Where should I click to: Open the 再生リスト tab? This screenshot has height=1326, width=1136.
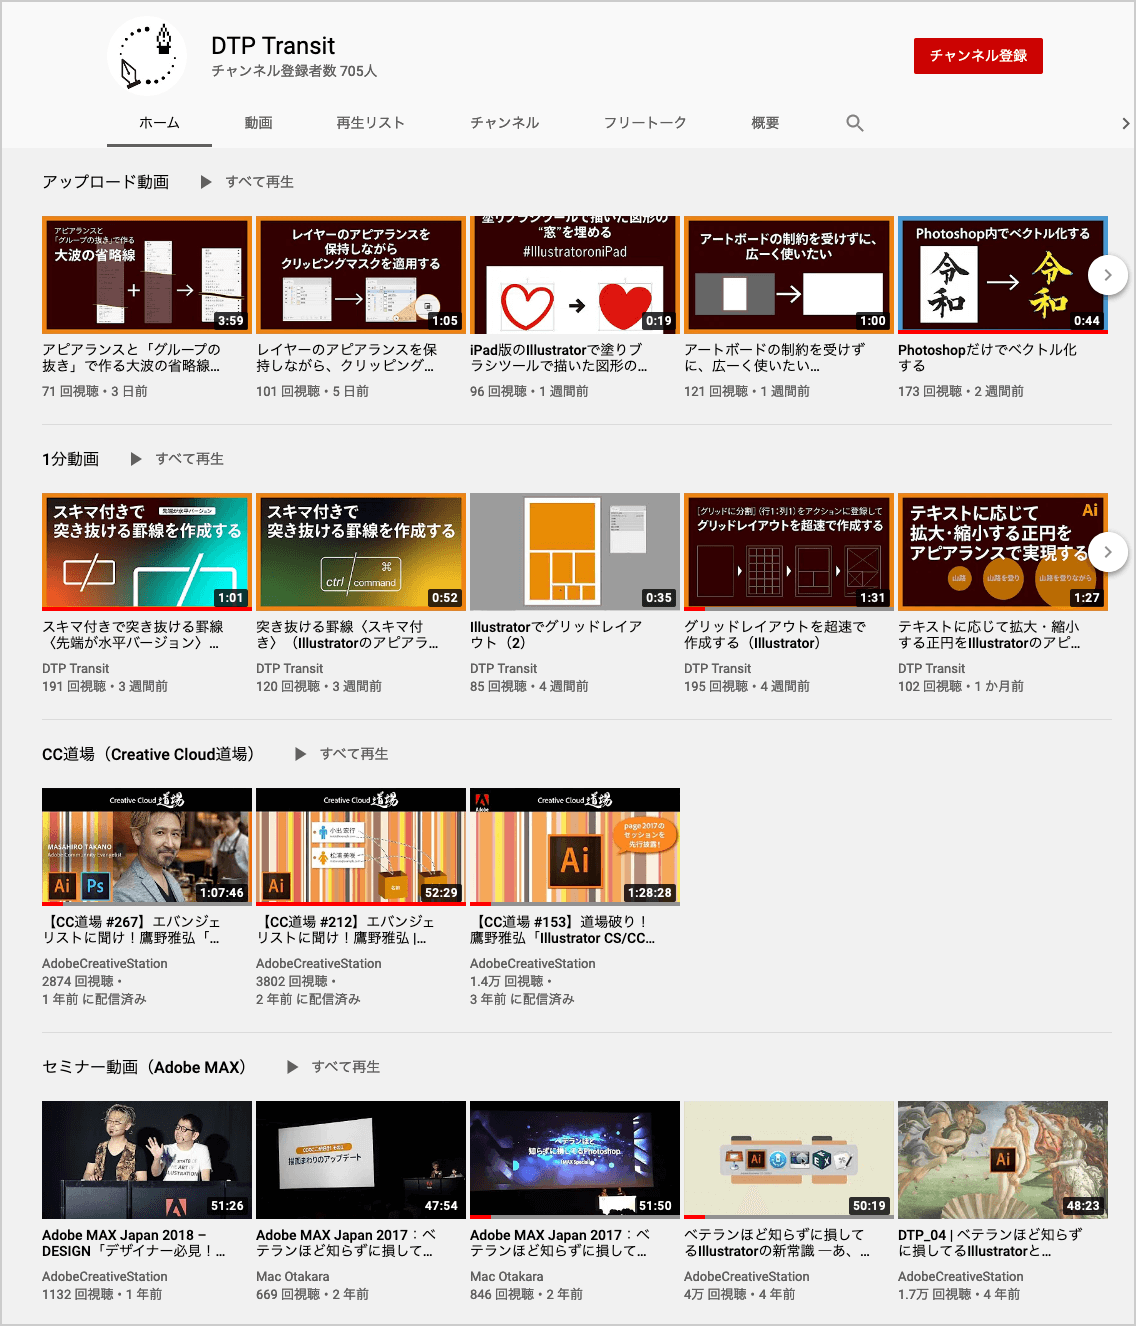point(370,123)
